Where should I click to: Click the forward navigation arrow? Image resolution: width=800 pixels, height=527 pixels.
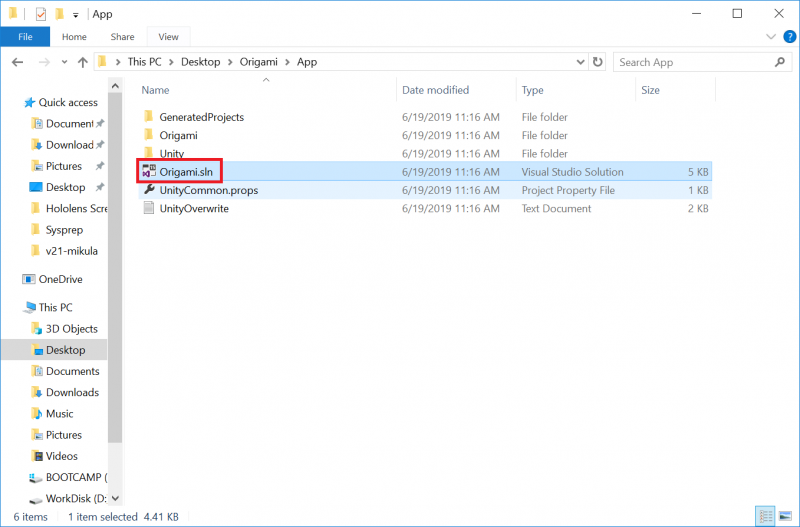[44, 62]
